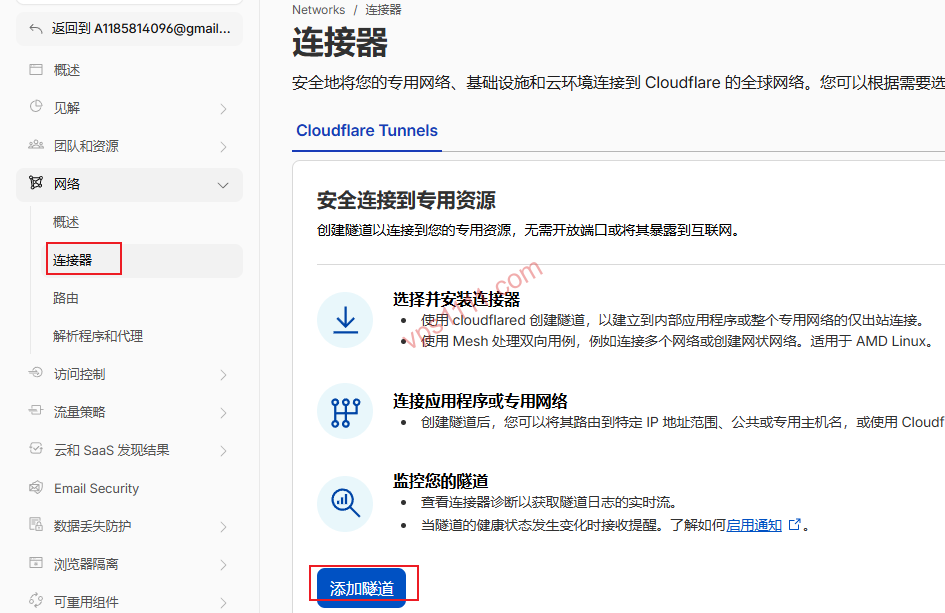Click the 团队和资源 people icon
Screen dimensions: 945x613
coord(36,145)
